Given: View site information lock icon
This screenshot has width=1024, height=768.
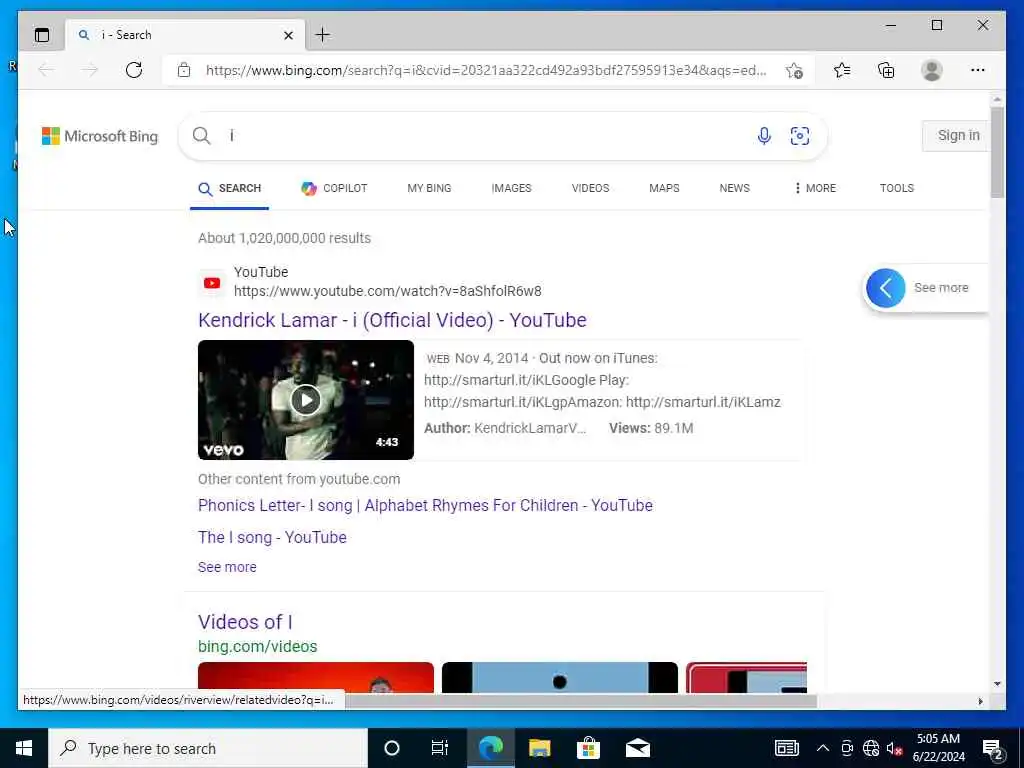Looking at the screenshot, I should (184, 70).
